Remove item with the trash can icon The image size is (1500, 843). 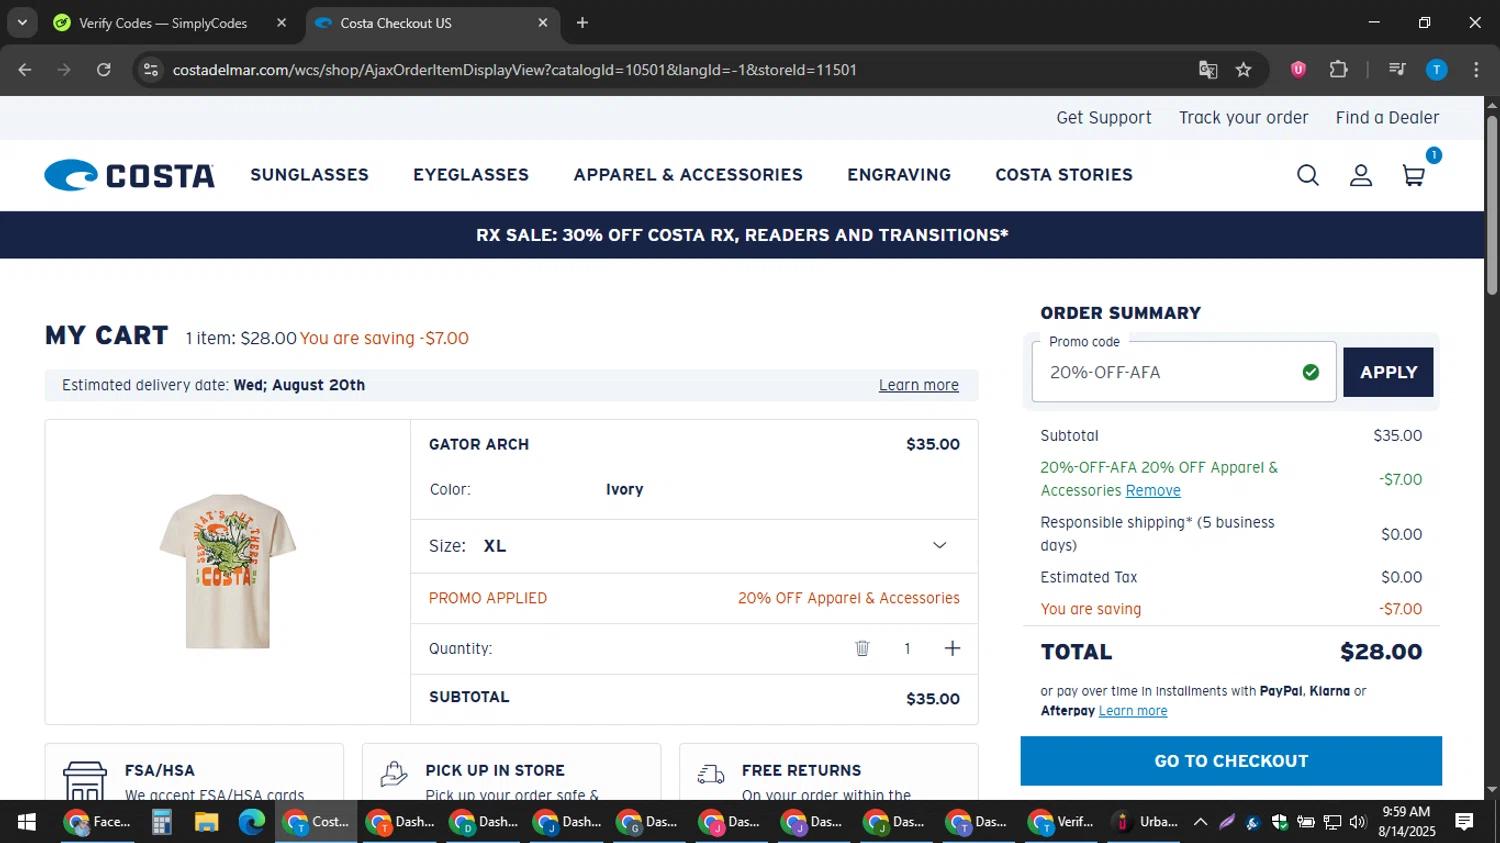(862, 648)
